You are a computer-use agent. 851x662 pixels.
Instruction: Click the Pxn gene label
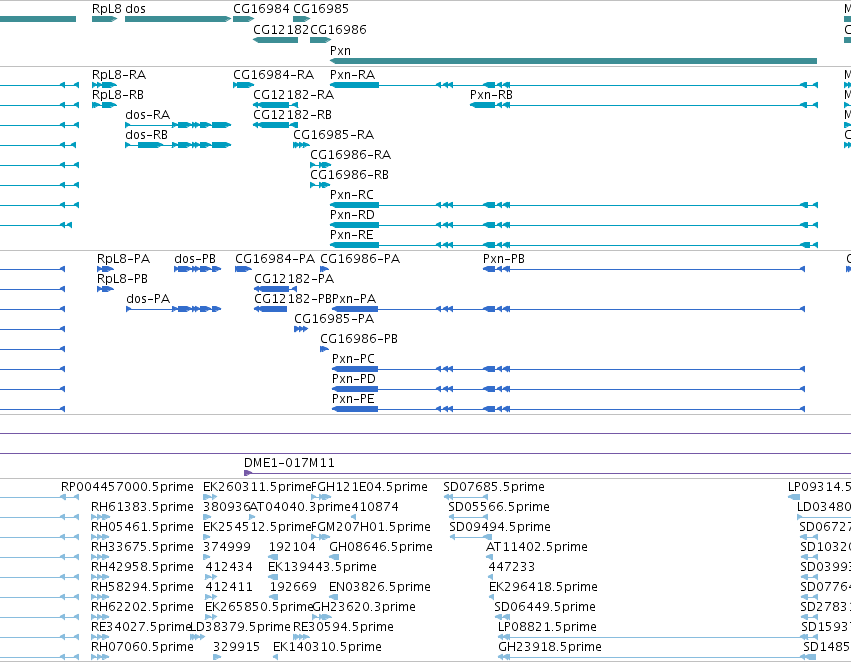340,50
